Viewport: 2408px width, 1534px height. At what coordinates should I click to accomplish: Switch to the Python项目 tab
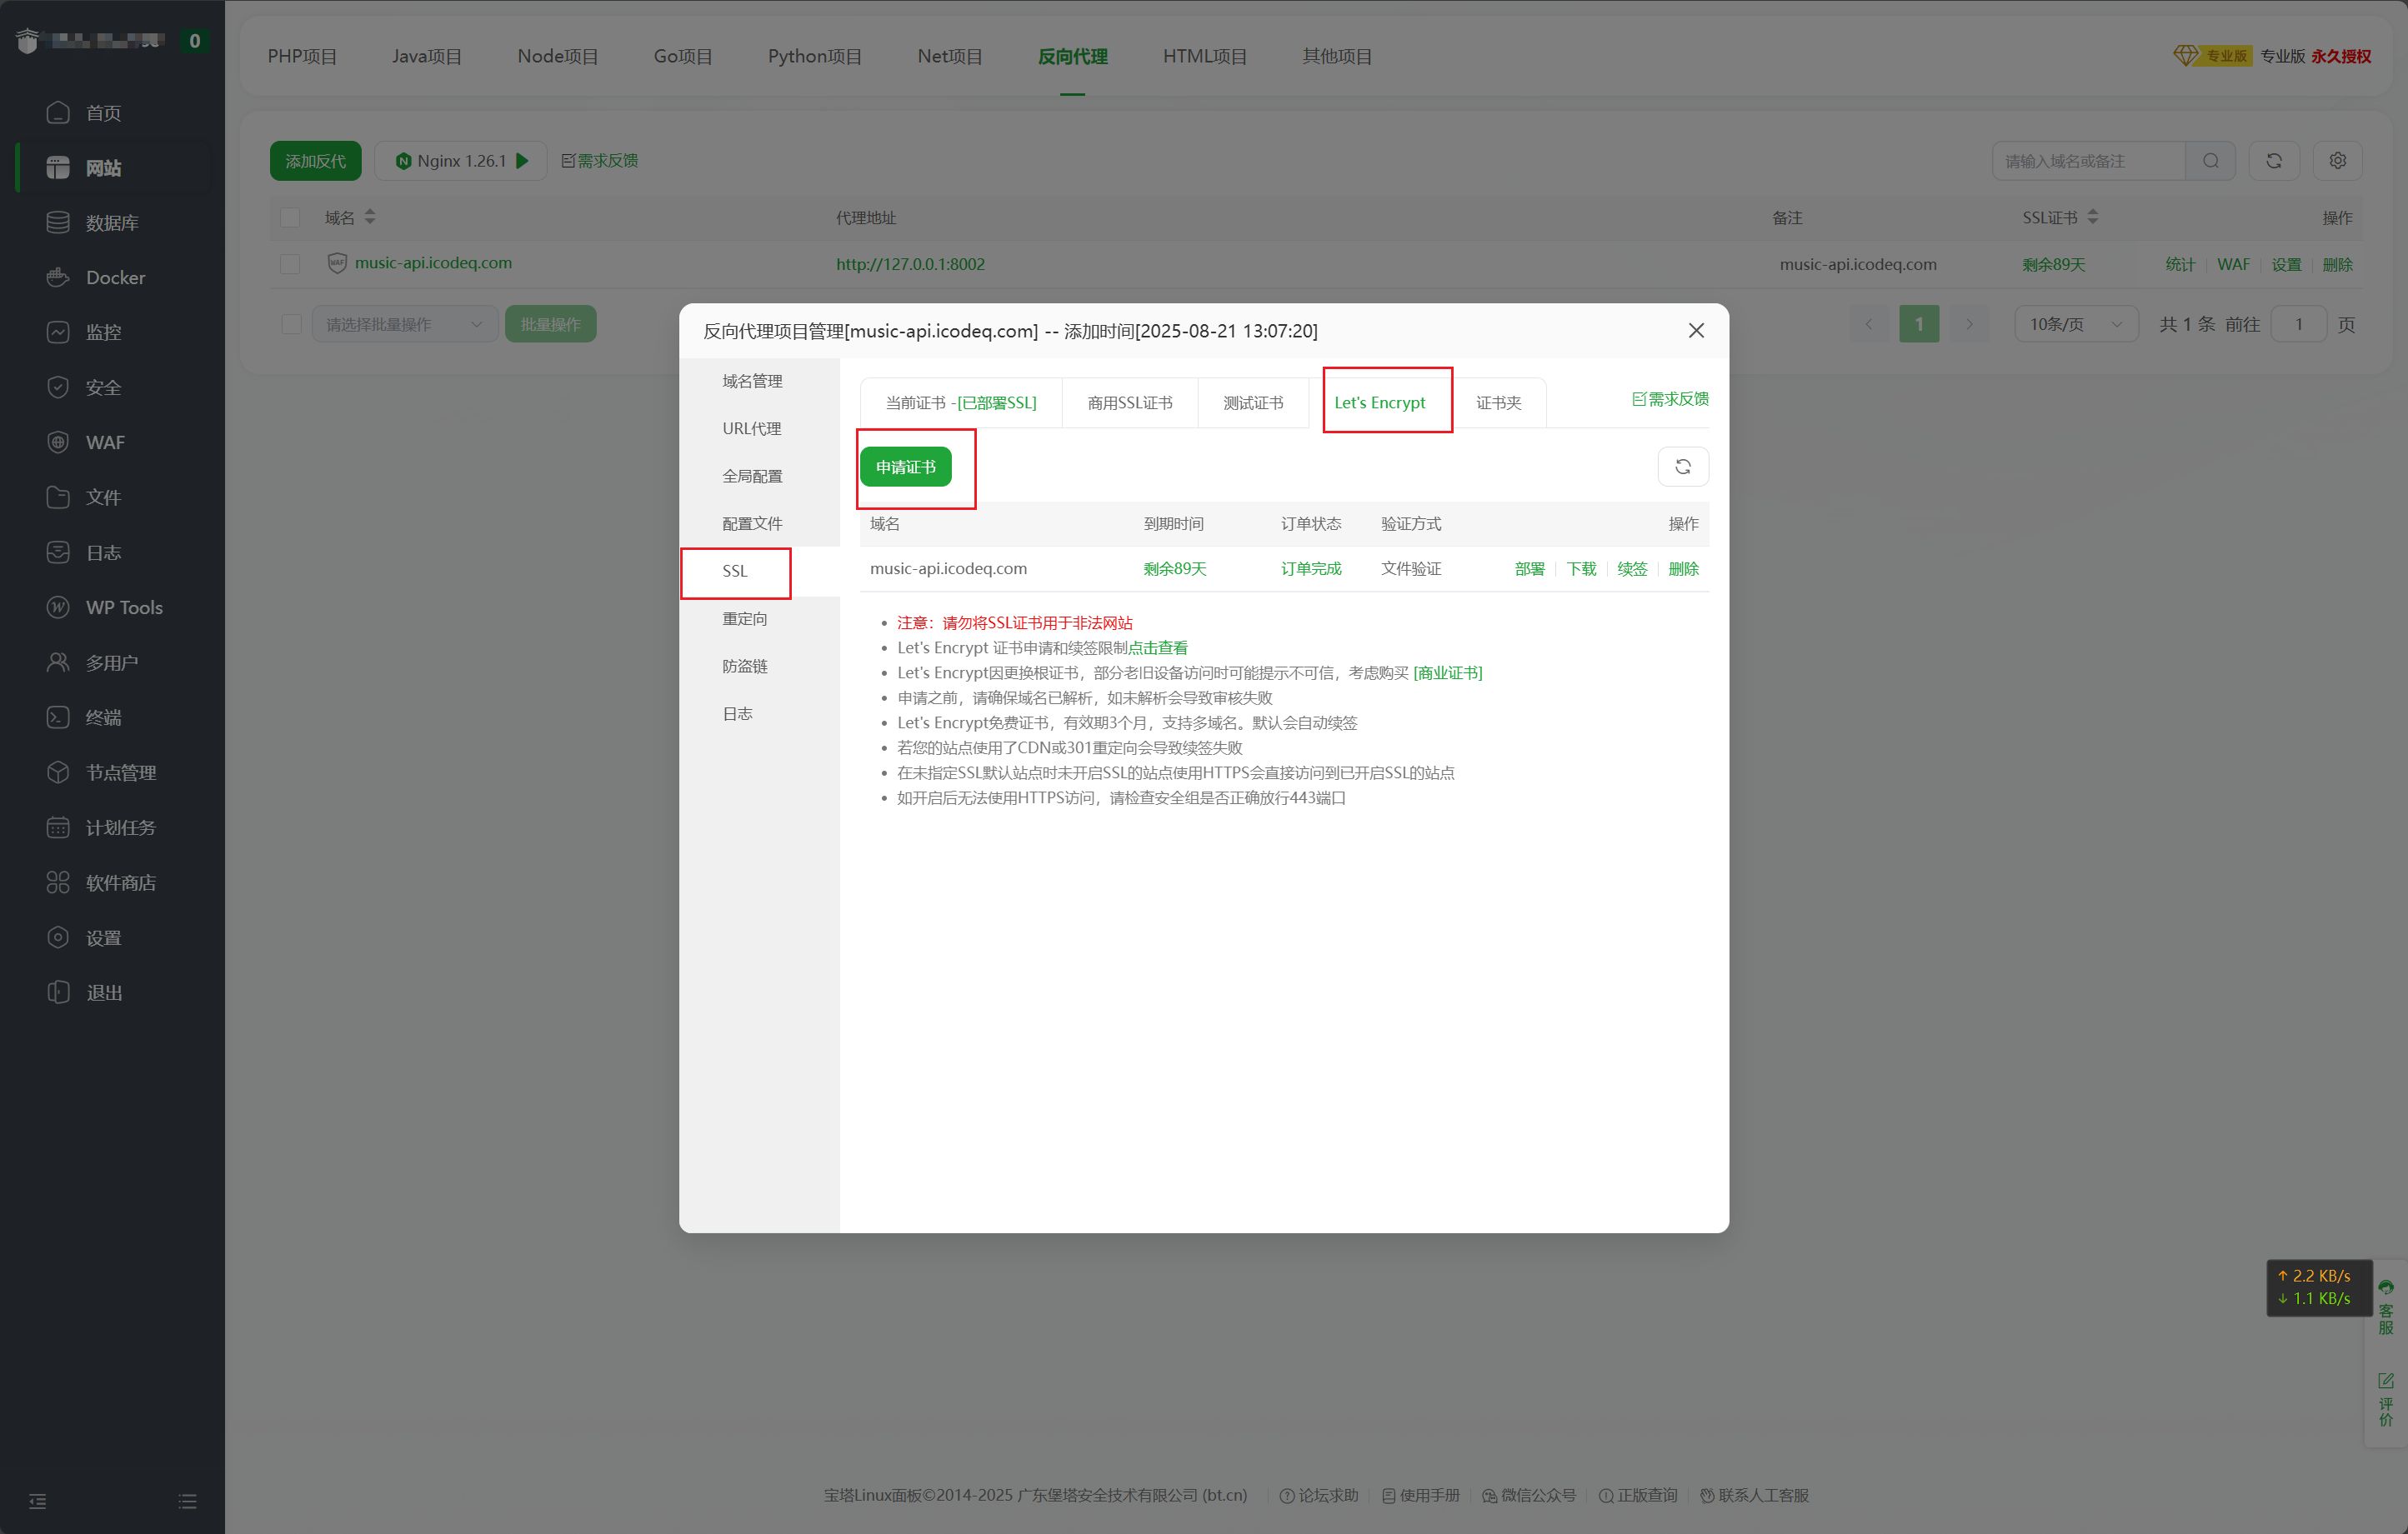tap(815, 56)
